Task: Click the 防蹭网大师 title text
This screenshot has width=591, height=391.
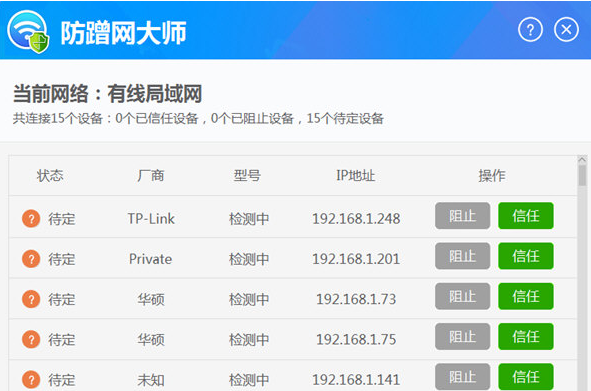Action: (x=124, y=33)
